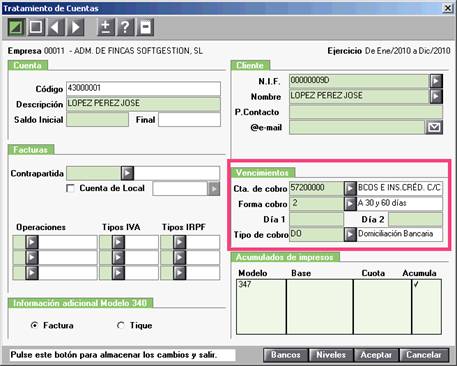Open the Contrapartida lookup arrow
Screen dimensions: 457x366
[127, 173]
